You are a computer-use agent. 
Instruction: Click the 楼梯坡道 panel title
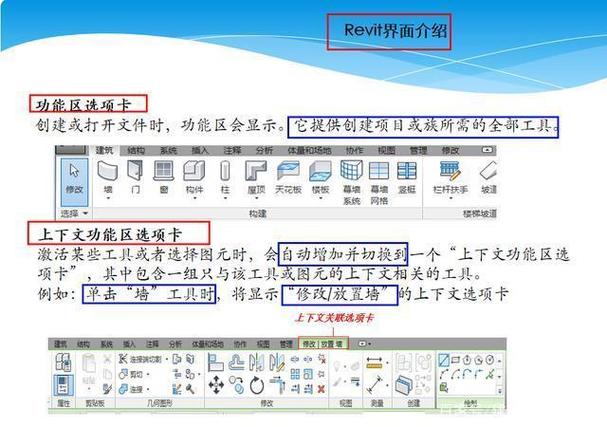480,213
